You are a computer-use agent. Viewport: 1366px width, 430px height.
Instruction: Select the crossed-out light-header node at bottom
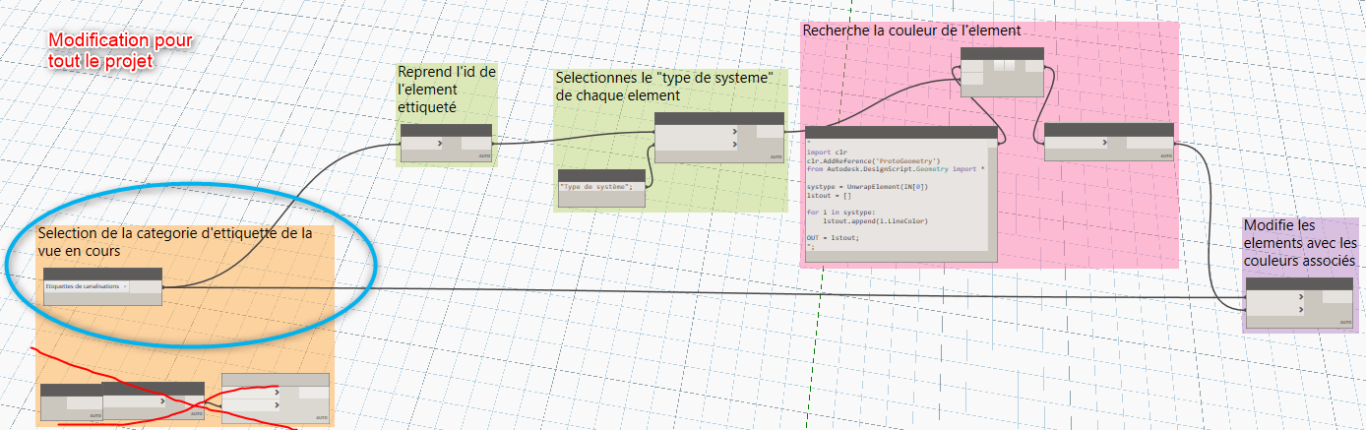(275, 397)
